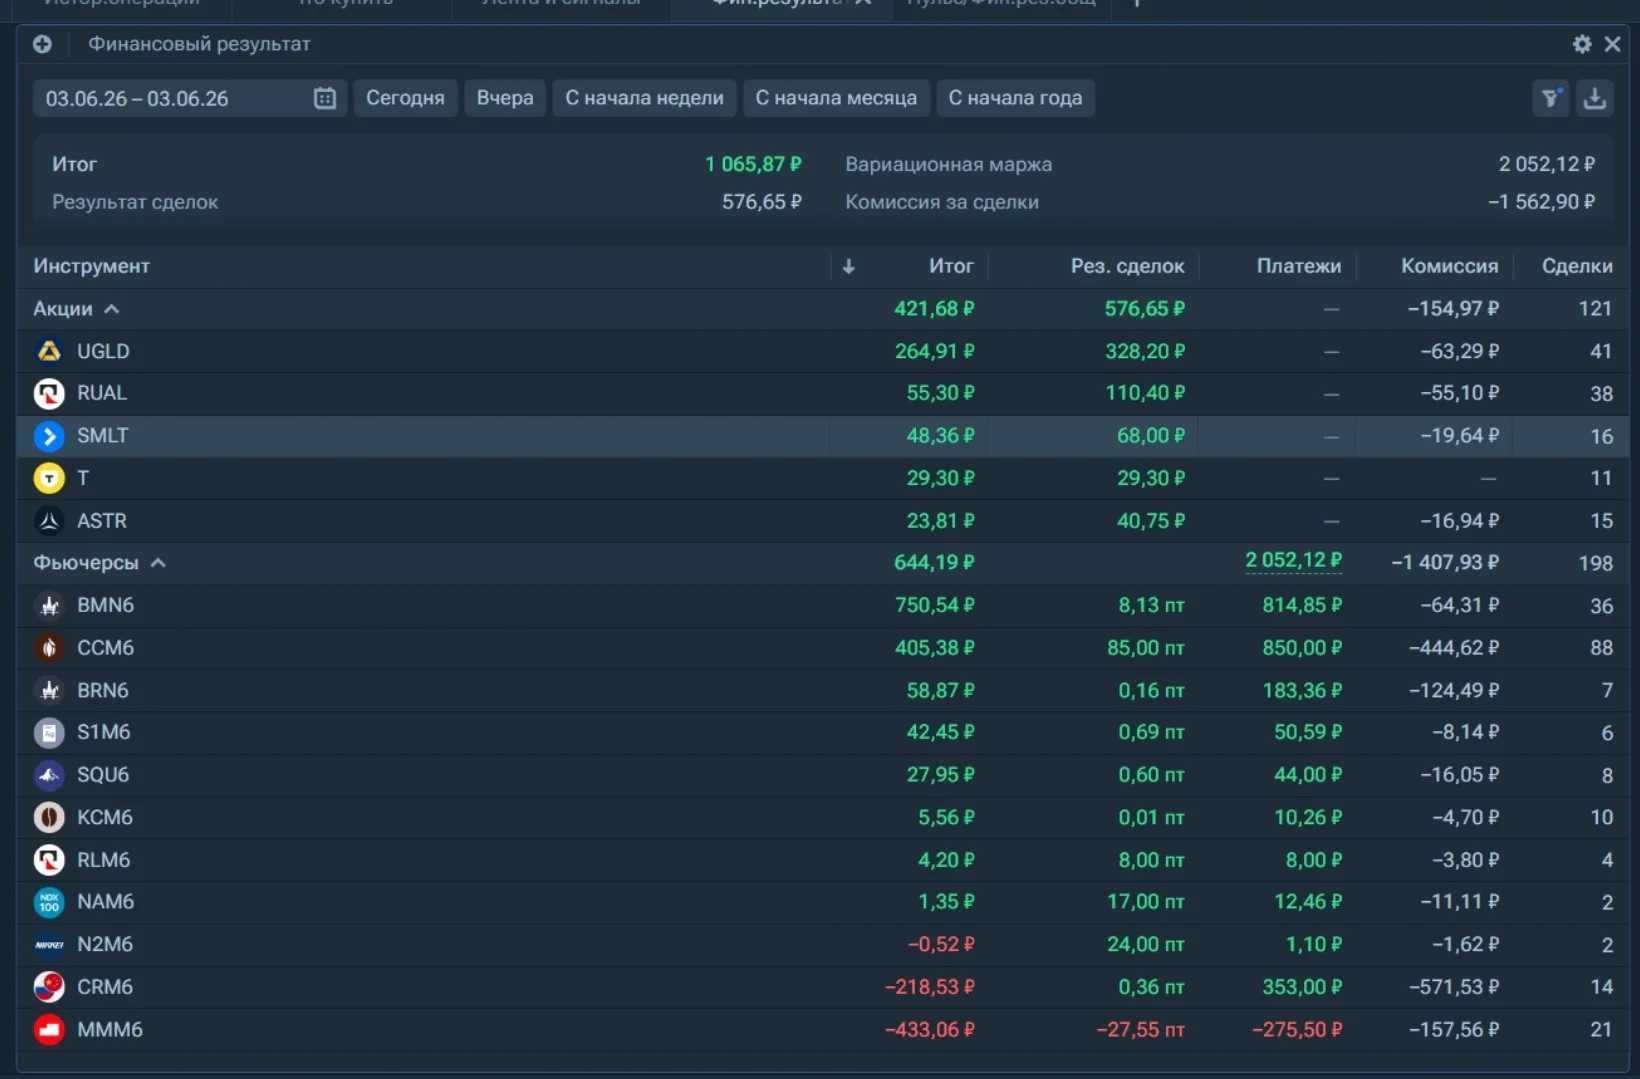Click the ASTR instrument logo
The width and height of the screenshot is (1640, 1079).
coord(49,521)
